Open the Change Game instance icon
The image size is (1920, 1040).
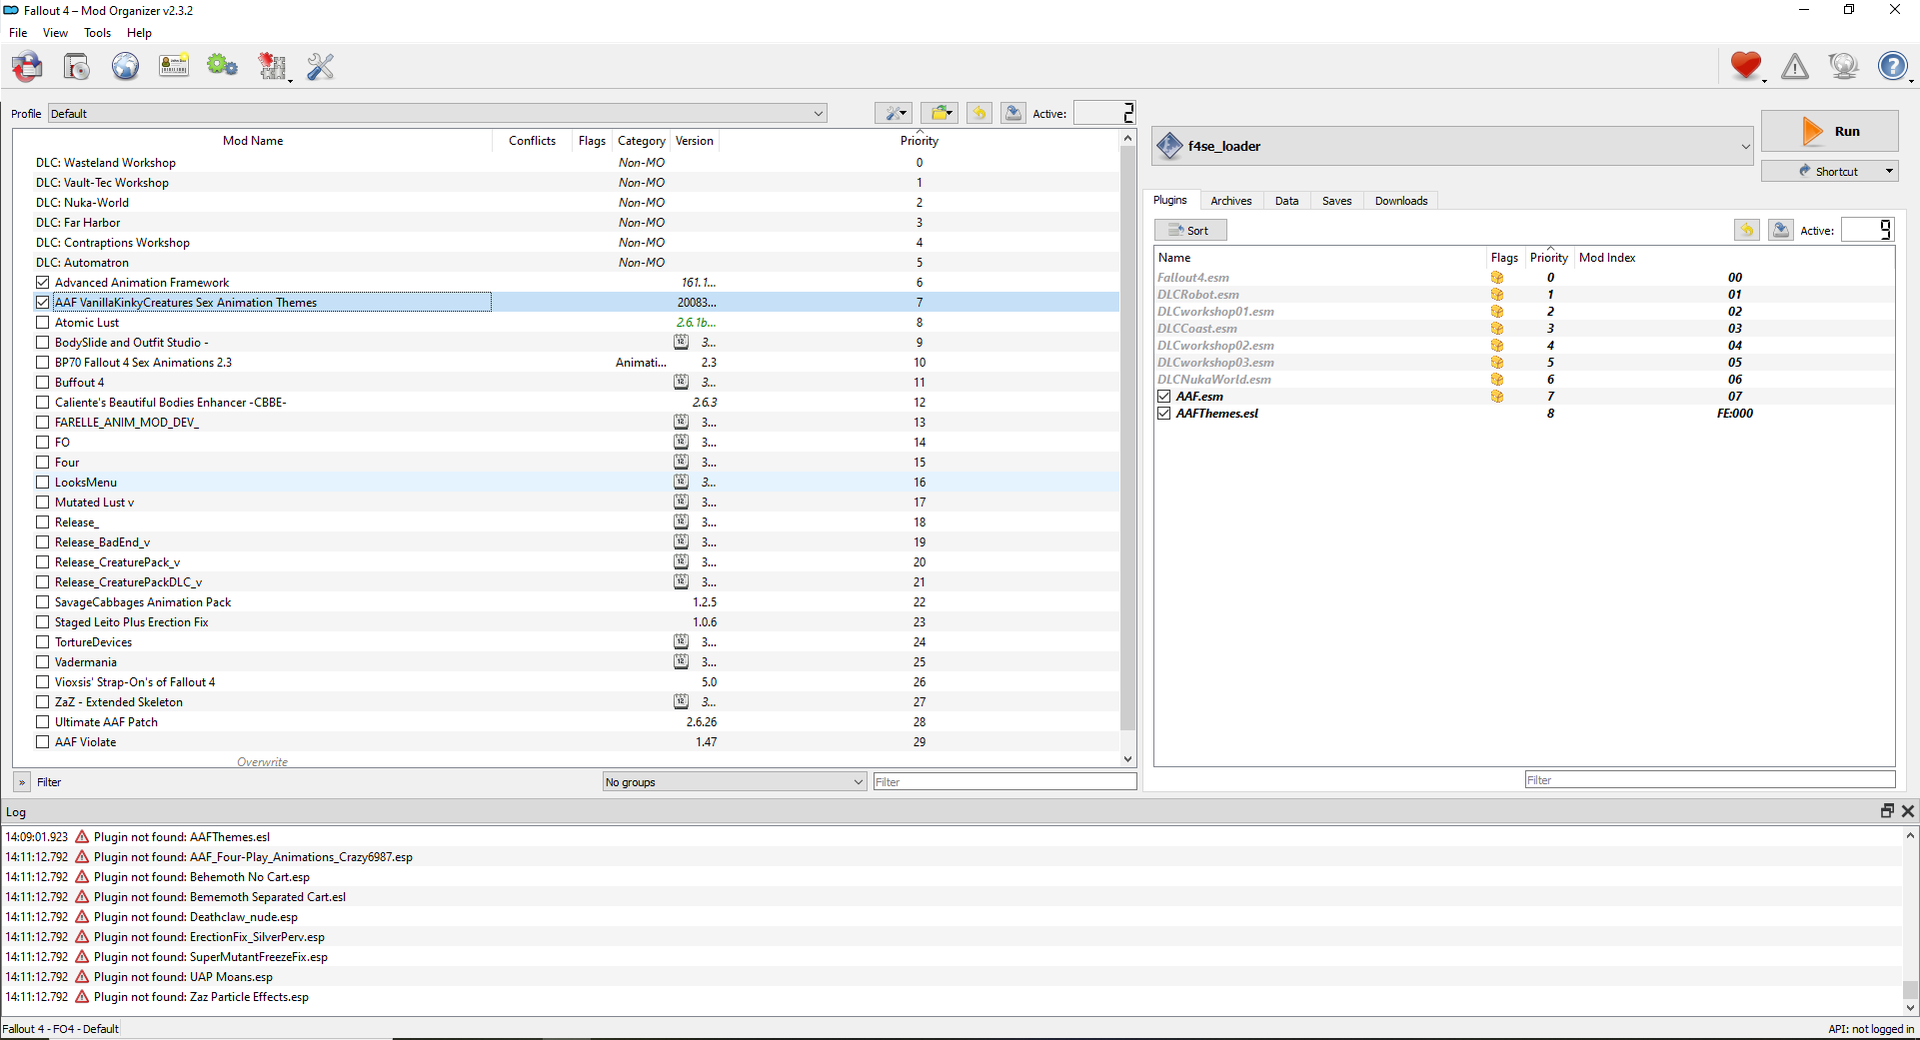tap(28, 67)
